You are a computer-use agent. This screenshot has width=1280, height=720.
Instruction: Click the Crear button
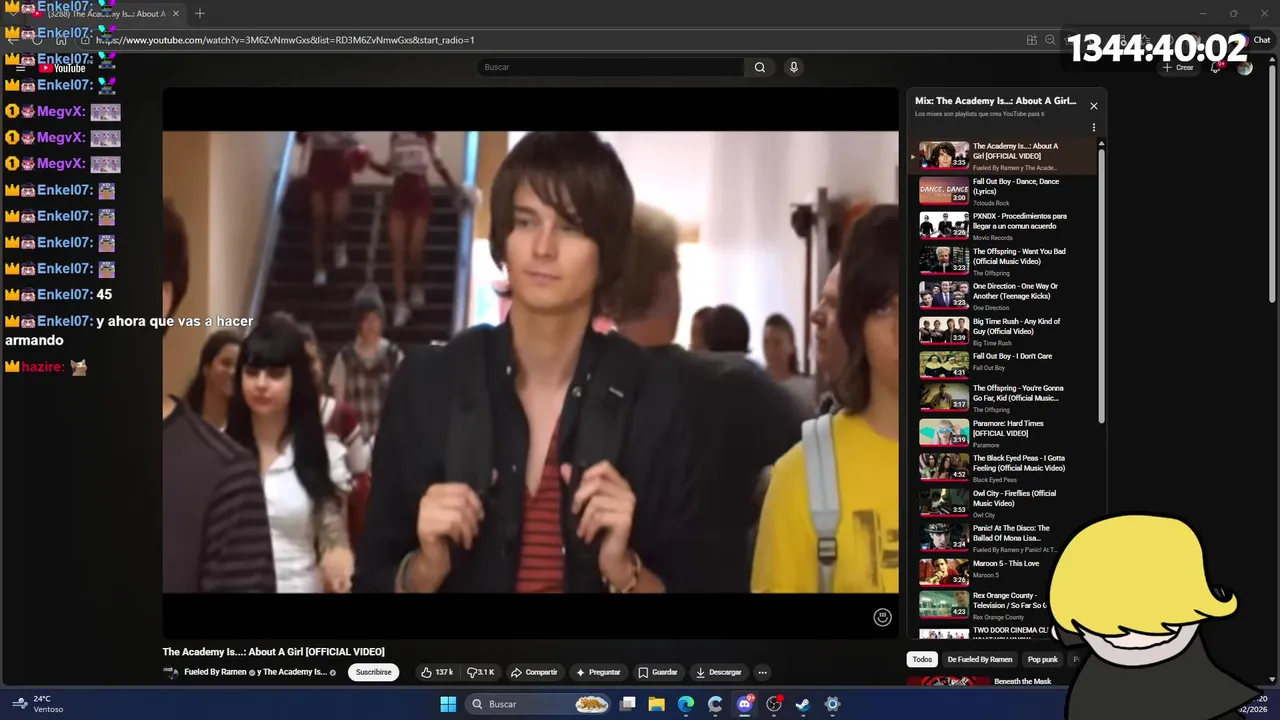[1178, 67]
